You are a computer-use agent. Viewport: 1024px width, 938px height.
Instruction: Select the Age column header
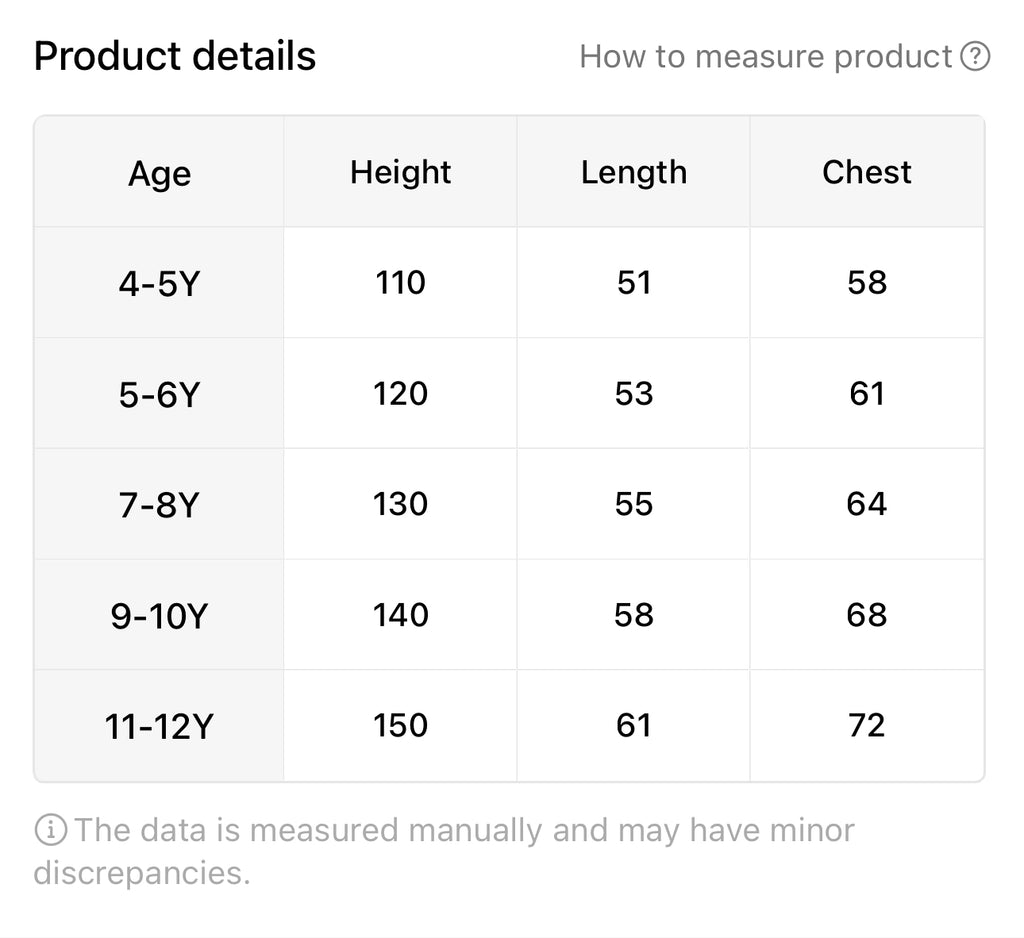point(159,173)
